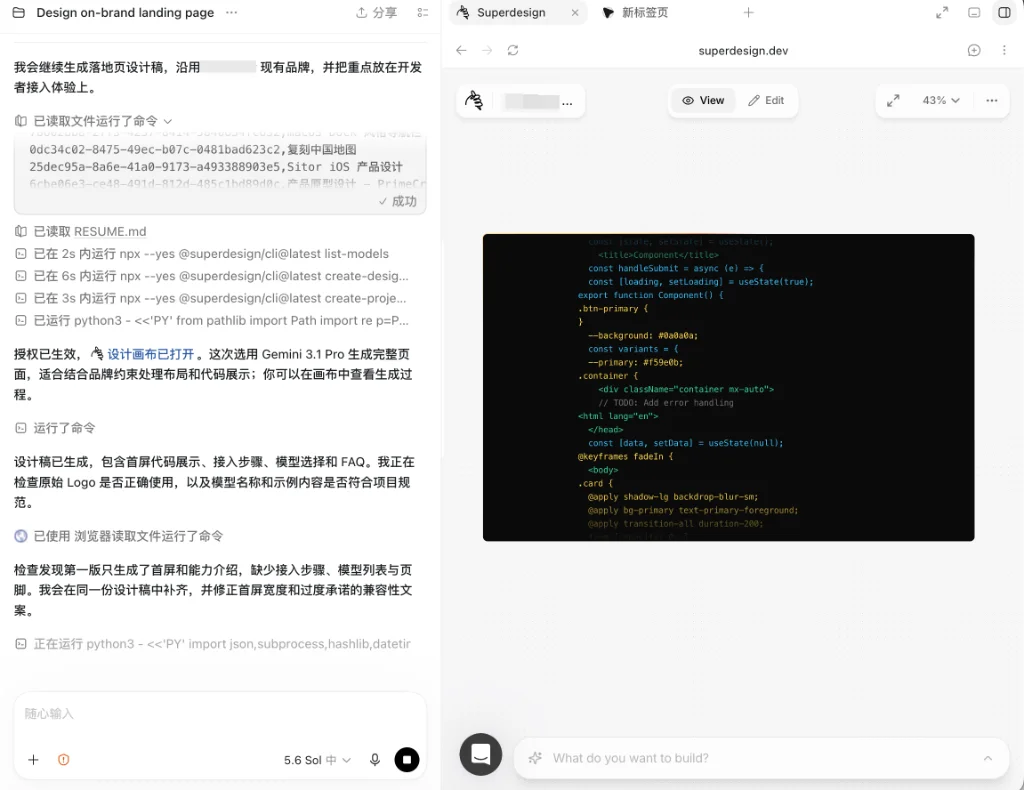Close the Superdesign tab
Image resolution: width=1024 pixels, height=790 pixels.
pos(575,12)
